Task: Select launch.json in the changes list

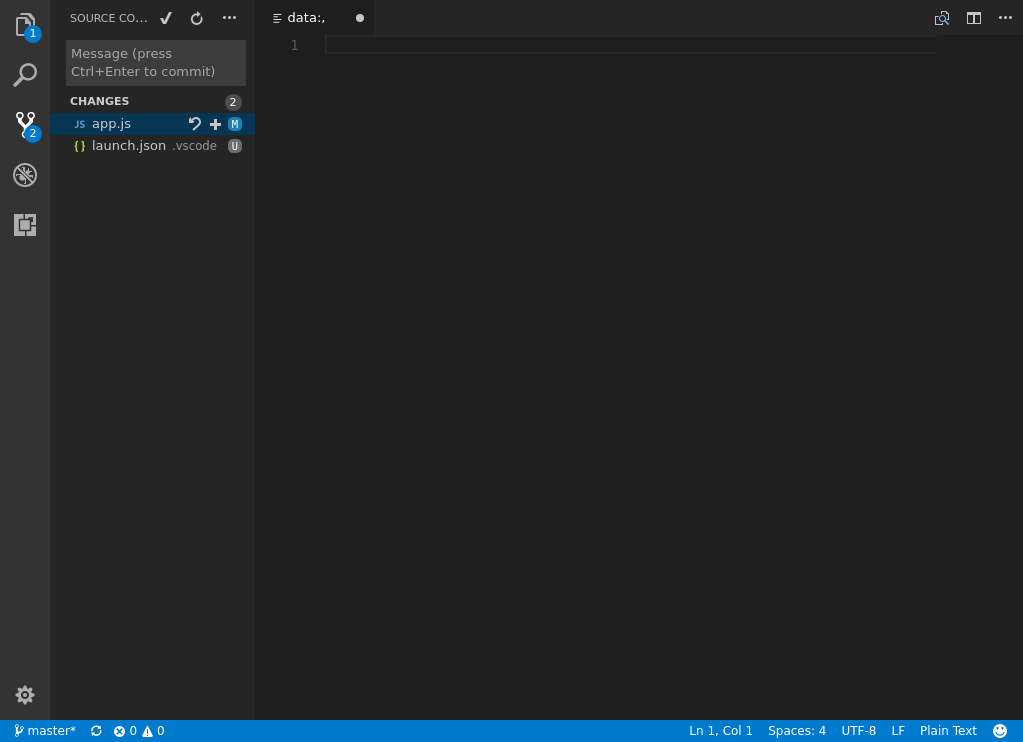Action: tap(128, 145)
